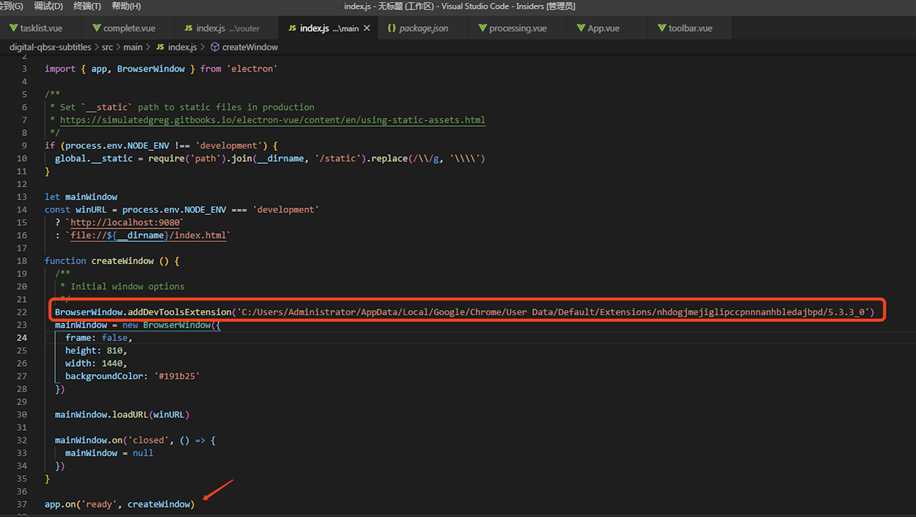Click the Vue icon on App.vue tab
The width and height of the screenshot is (916, 517).
pos(581,28)
